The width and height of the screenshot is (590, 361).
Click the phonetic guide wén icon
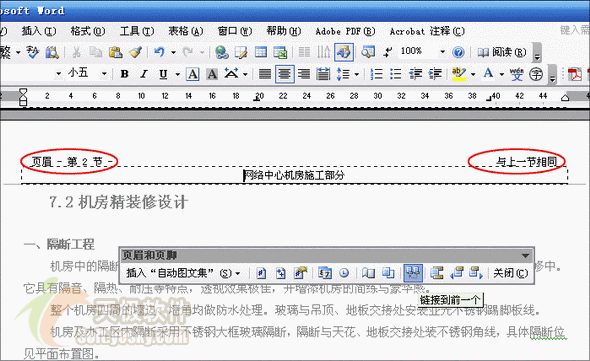tap(516, 74)
